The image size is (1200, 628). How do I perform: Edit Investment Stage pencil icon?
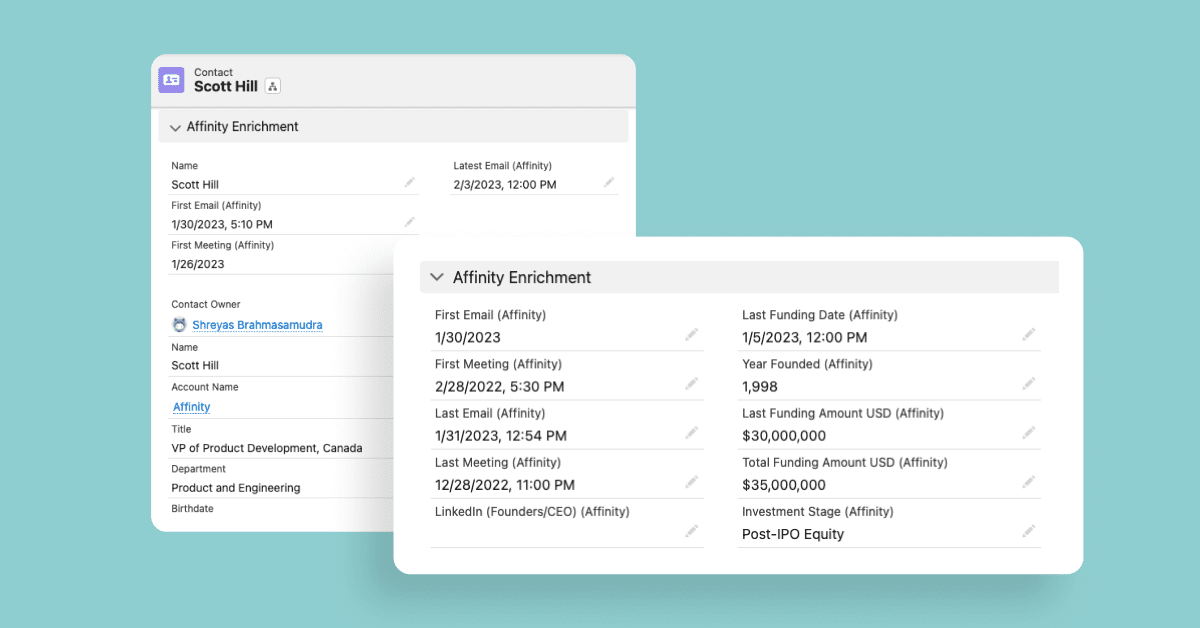[1028, 531]
